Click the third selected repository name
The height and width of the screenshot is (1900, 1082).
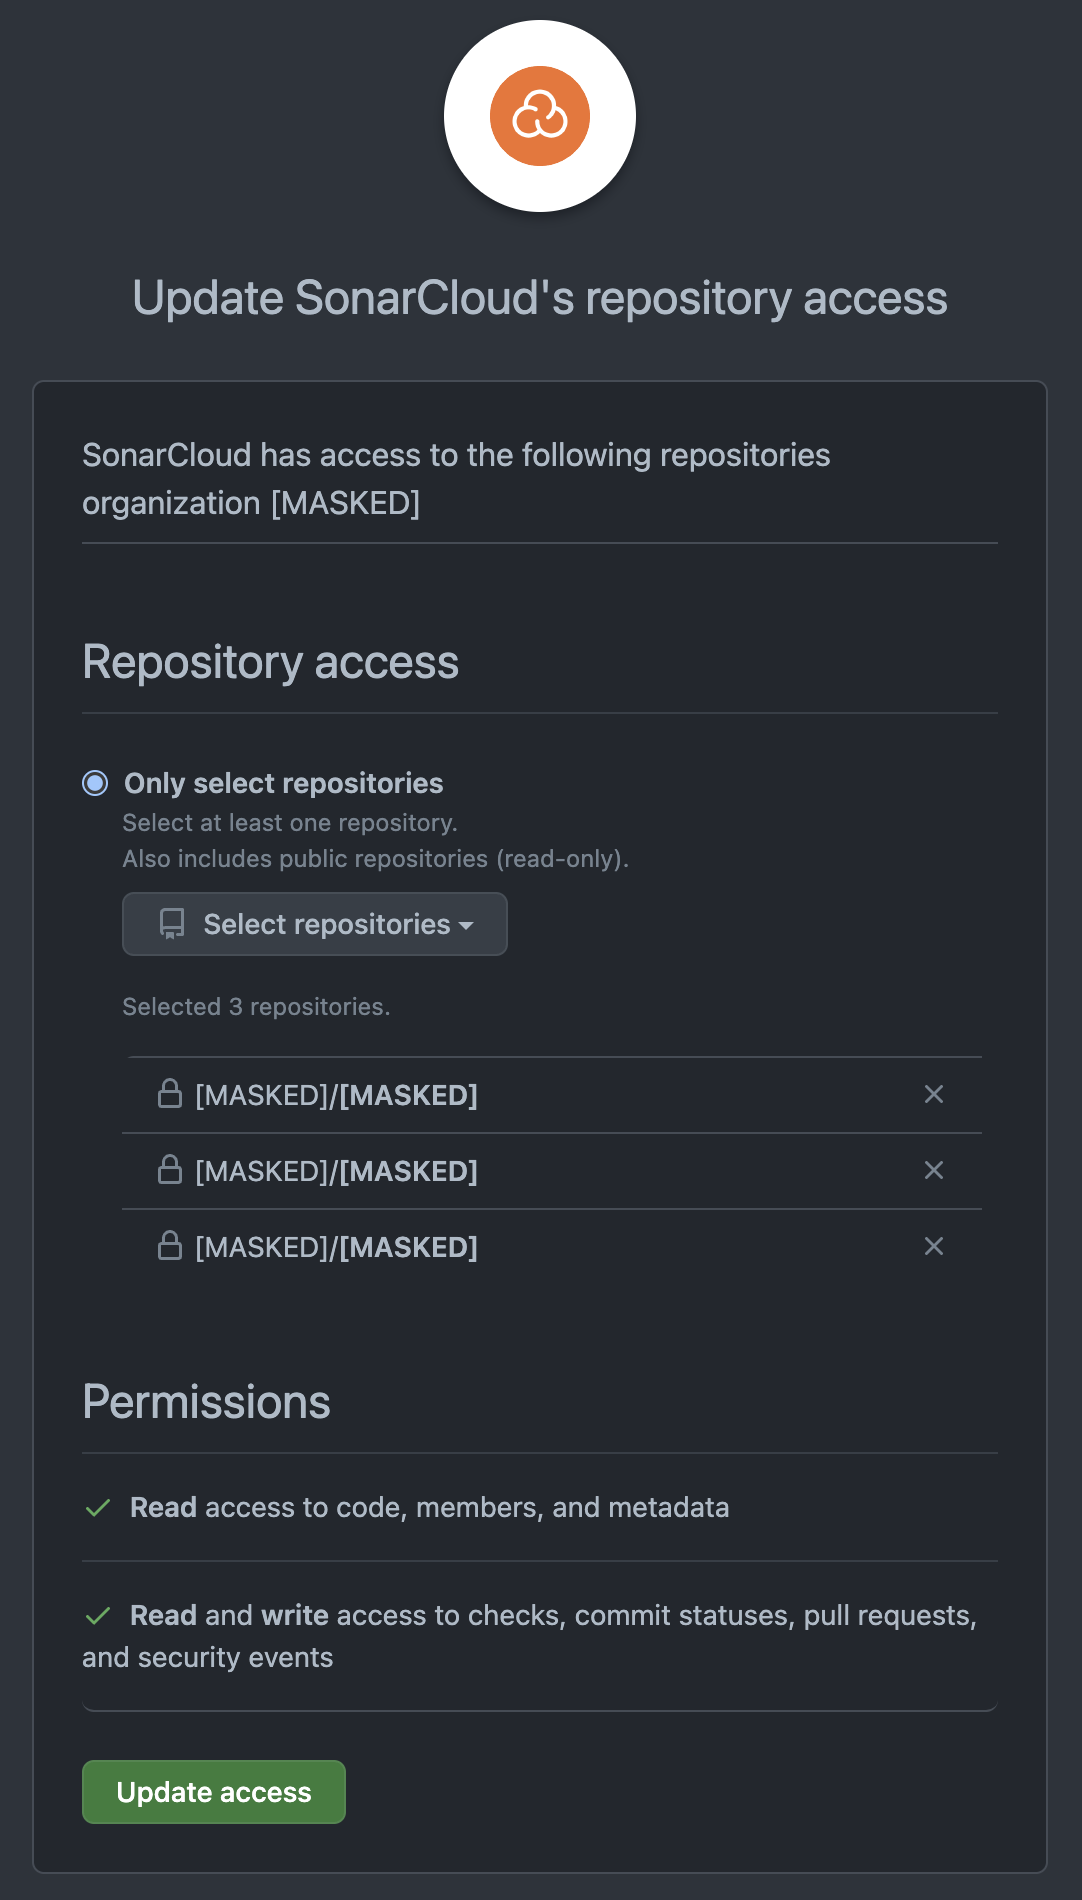pyautogui.click(x=336, y=1247)
